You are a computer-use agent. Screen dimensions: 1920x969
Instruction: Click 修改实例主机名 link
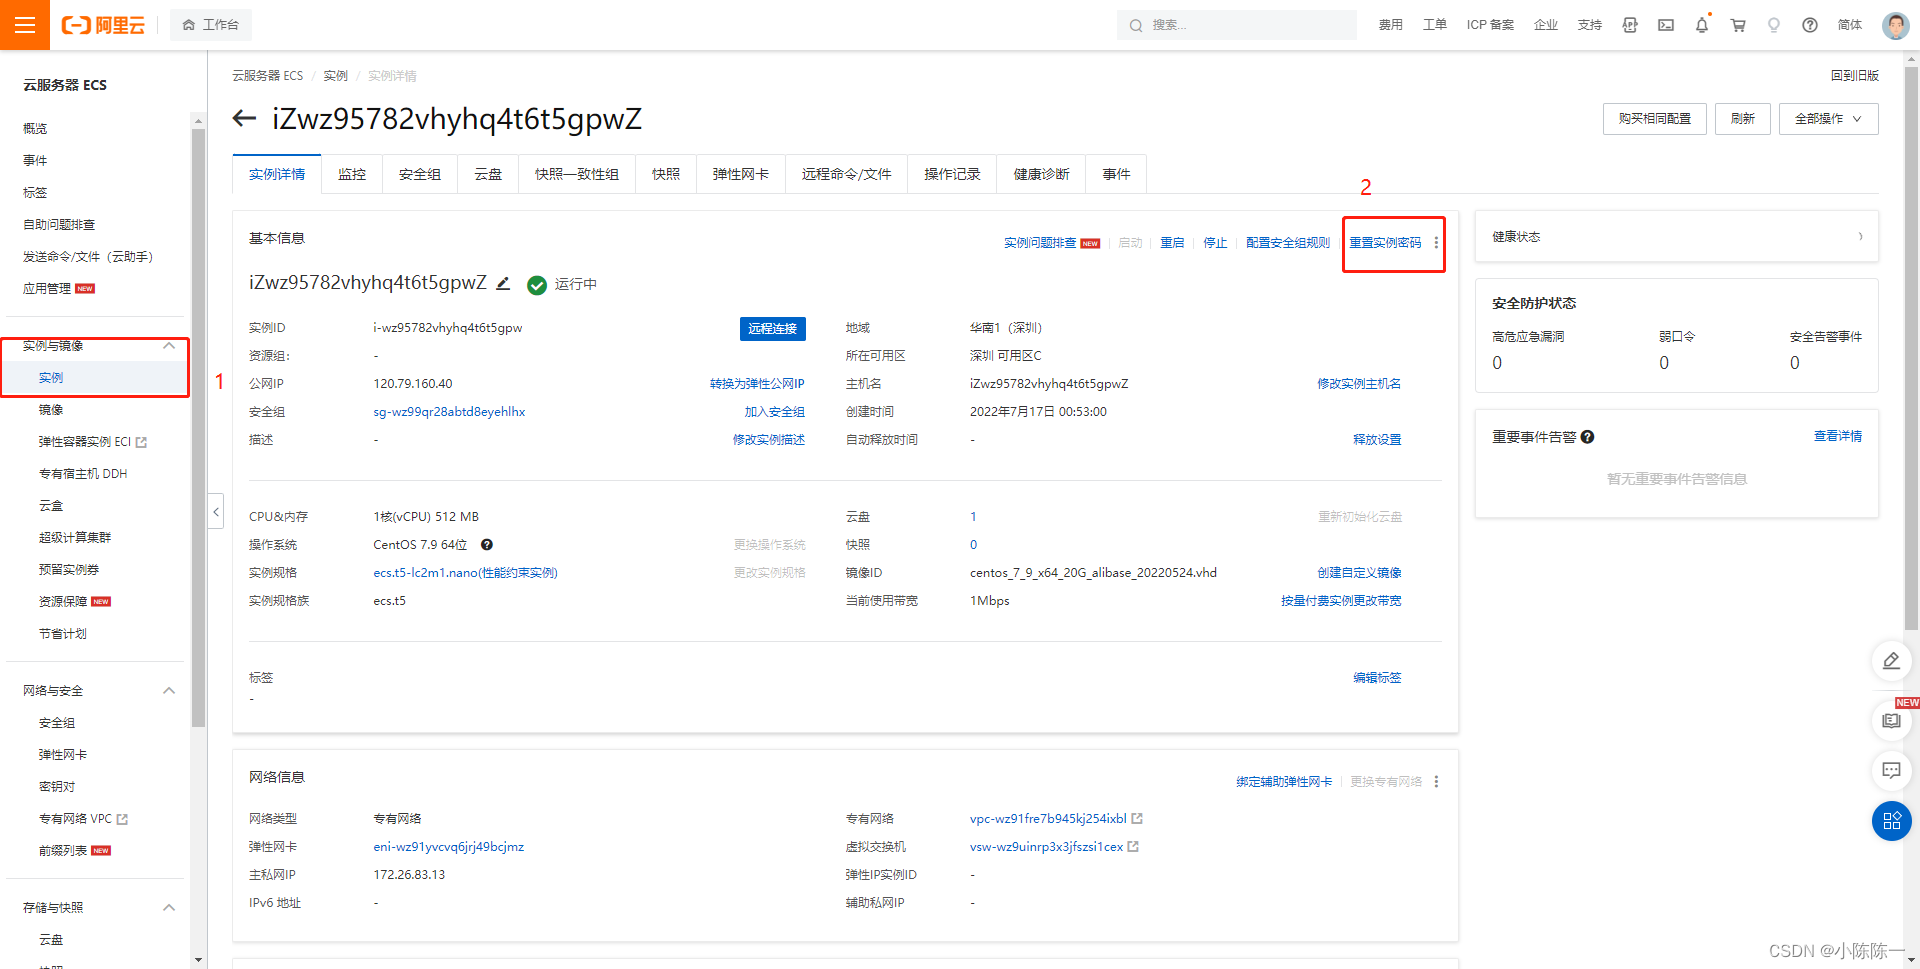[x=1359, y=384]
